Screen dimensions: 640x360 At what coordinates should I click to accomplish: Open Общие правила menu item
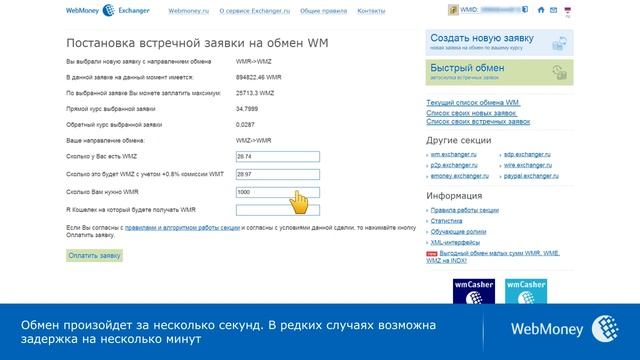click(x=324, y=11)
